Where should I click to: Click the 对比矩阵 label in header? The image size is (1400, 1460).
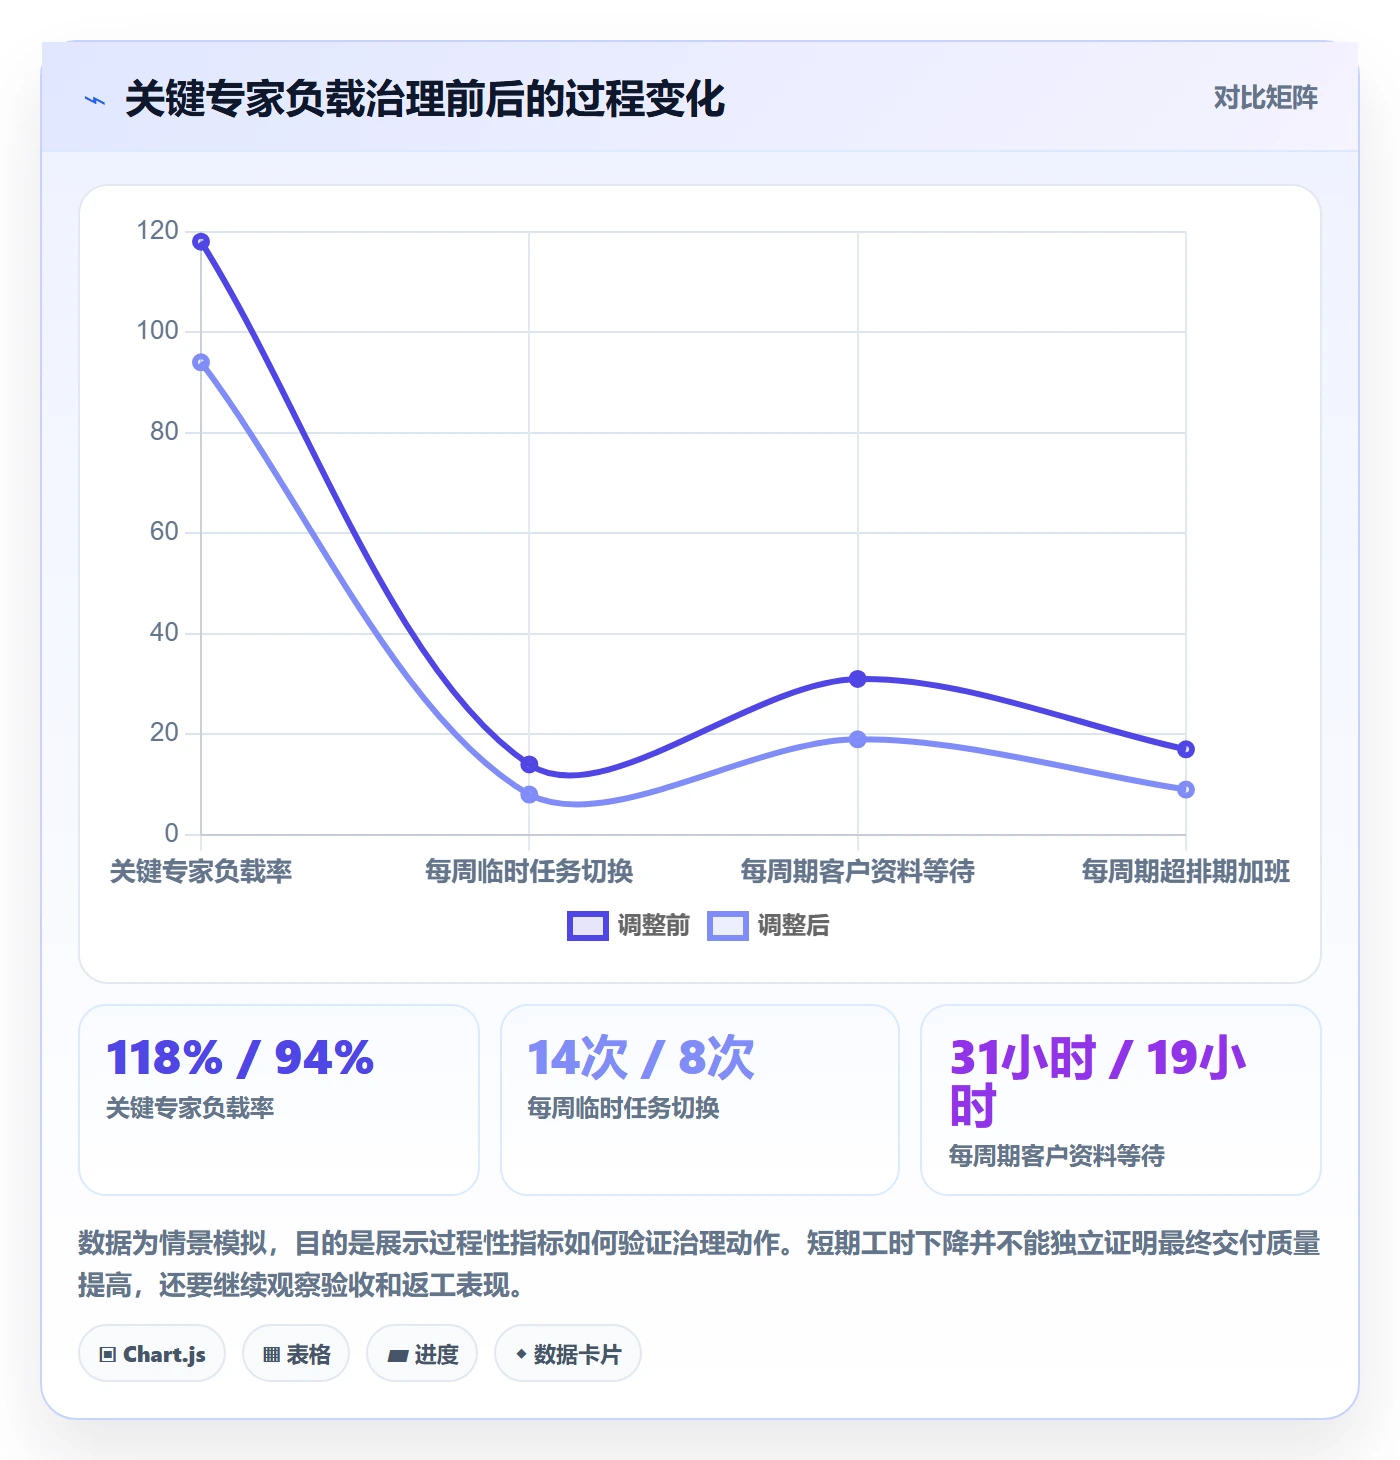click(1265, 97)
